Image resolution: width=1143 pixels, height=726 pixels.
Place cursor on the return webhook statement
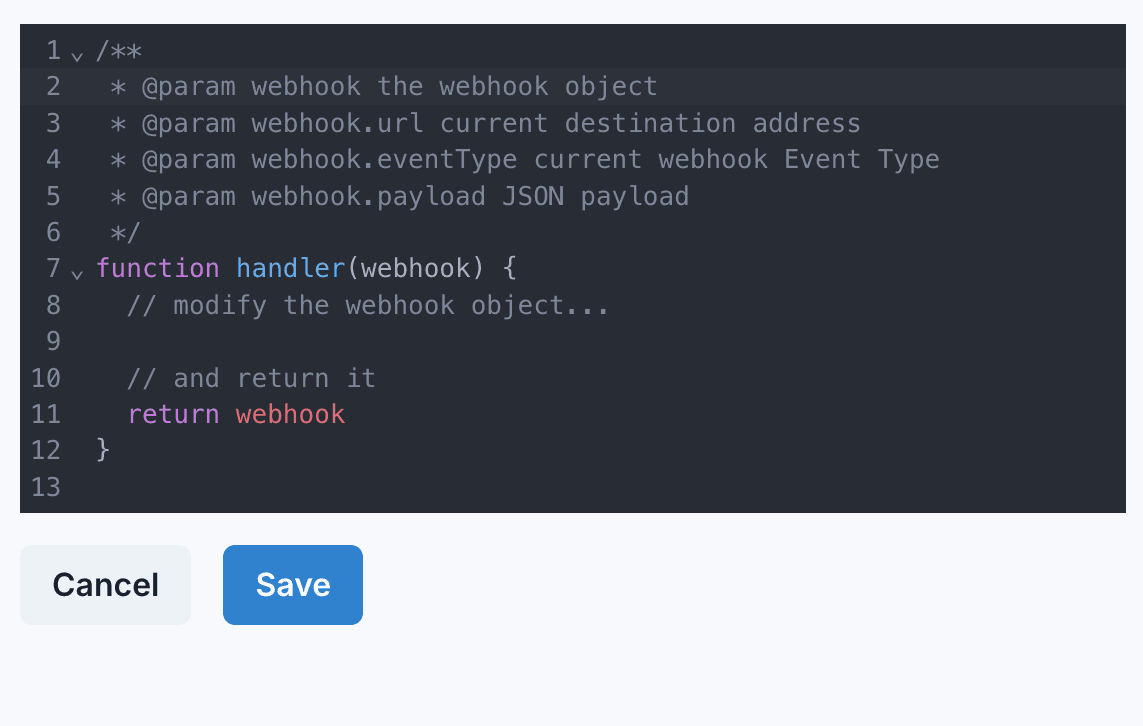coord(236,413)
